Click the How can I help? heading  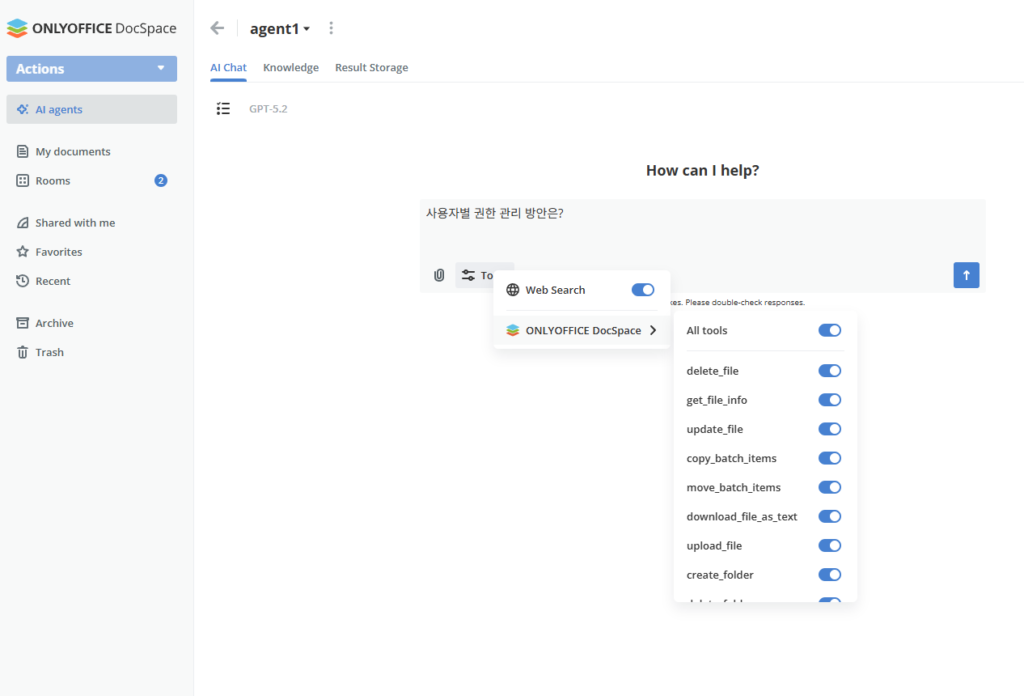tap(702, 170)
